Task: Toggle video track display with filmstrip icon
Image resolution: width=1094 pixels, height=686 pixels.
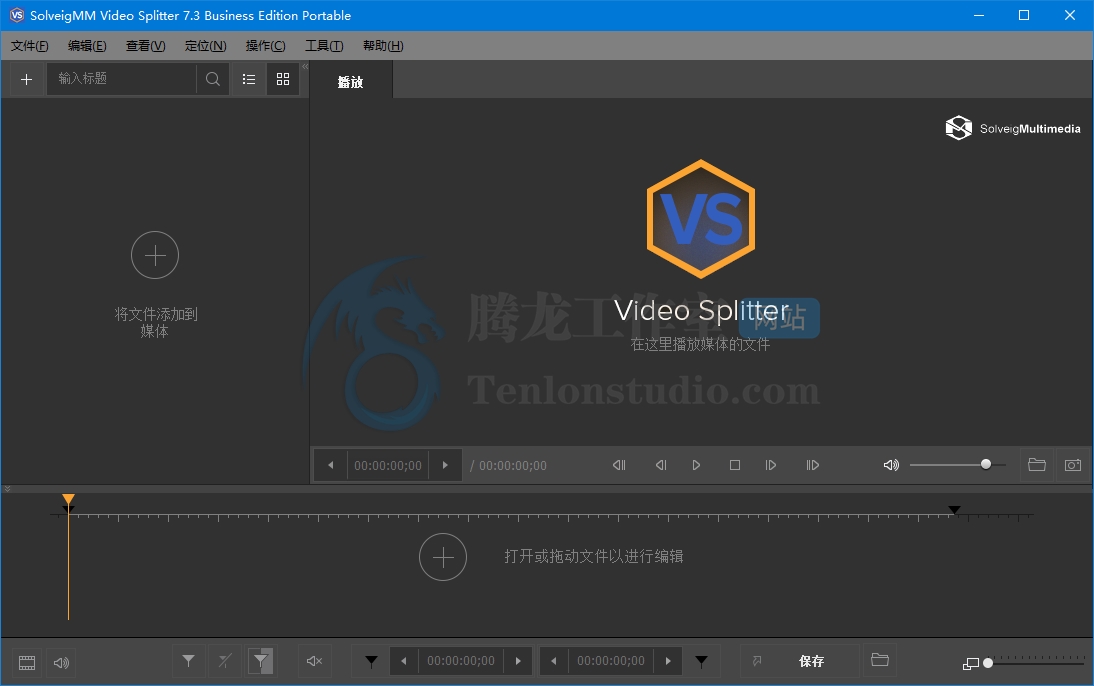Action: pos(27,662)
